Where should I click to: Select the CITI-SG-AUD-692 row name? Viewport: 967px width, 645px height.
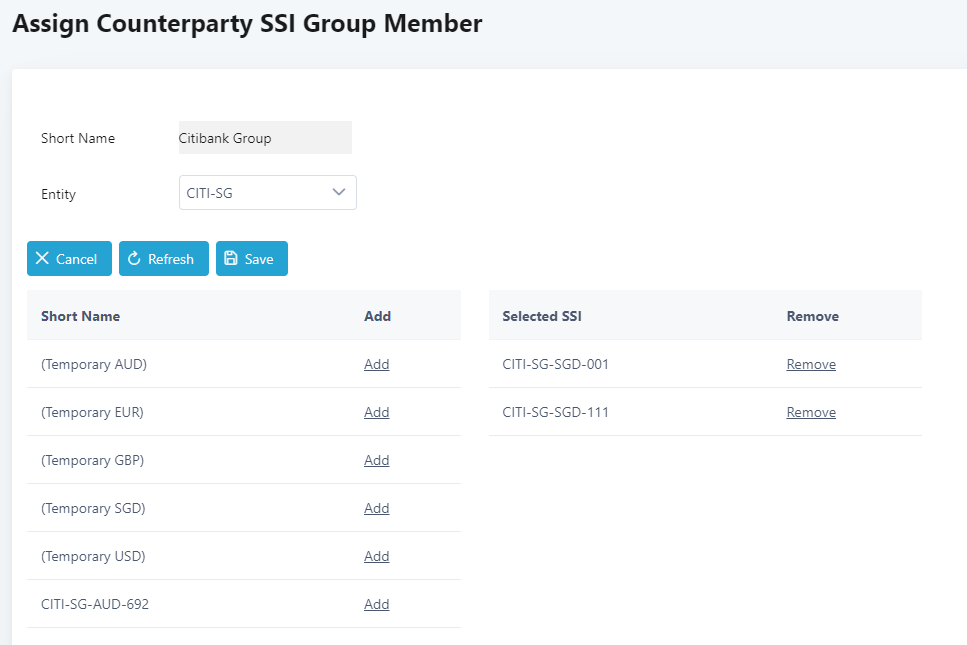click(95, 605)
